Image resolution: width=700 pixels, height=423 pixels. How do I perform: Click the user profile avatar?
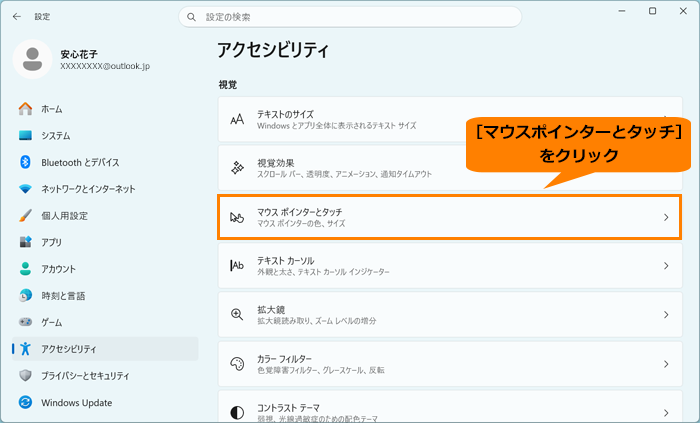pyautogui.click(x=32, y=59)
